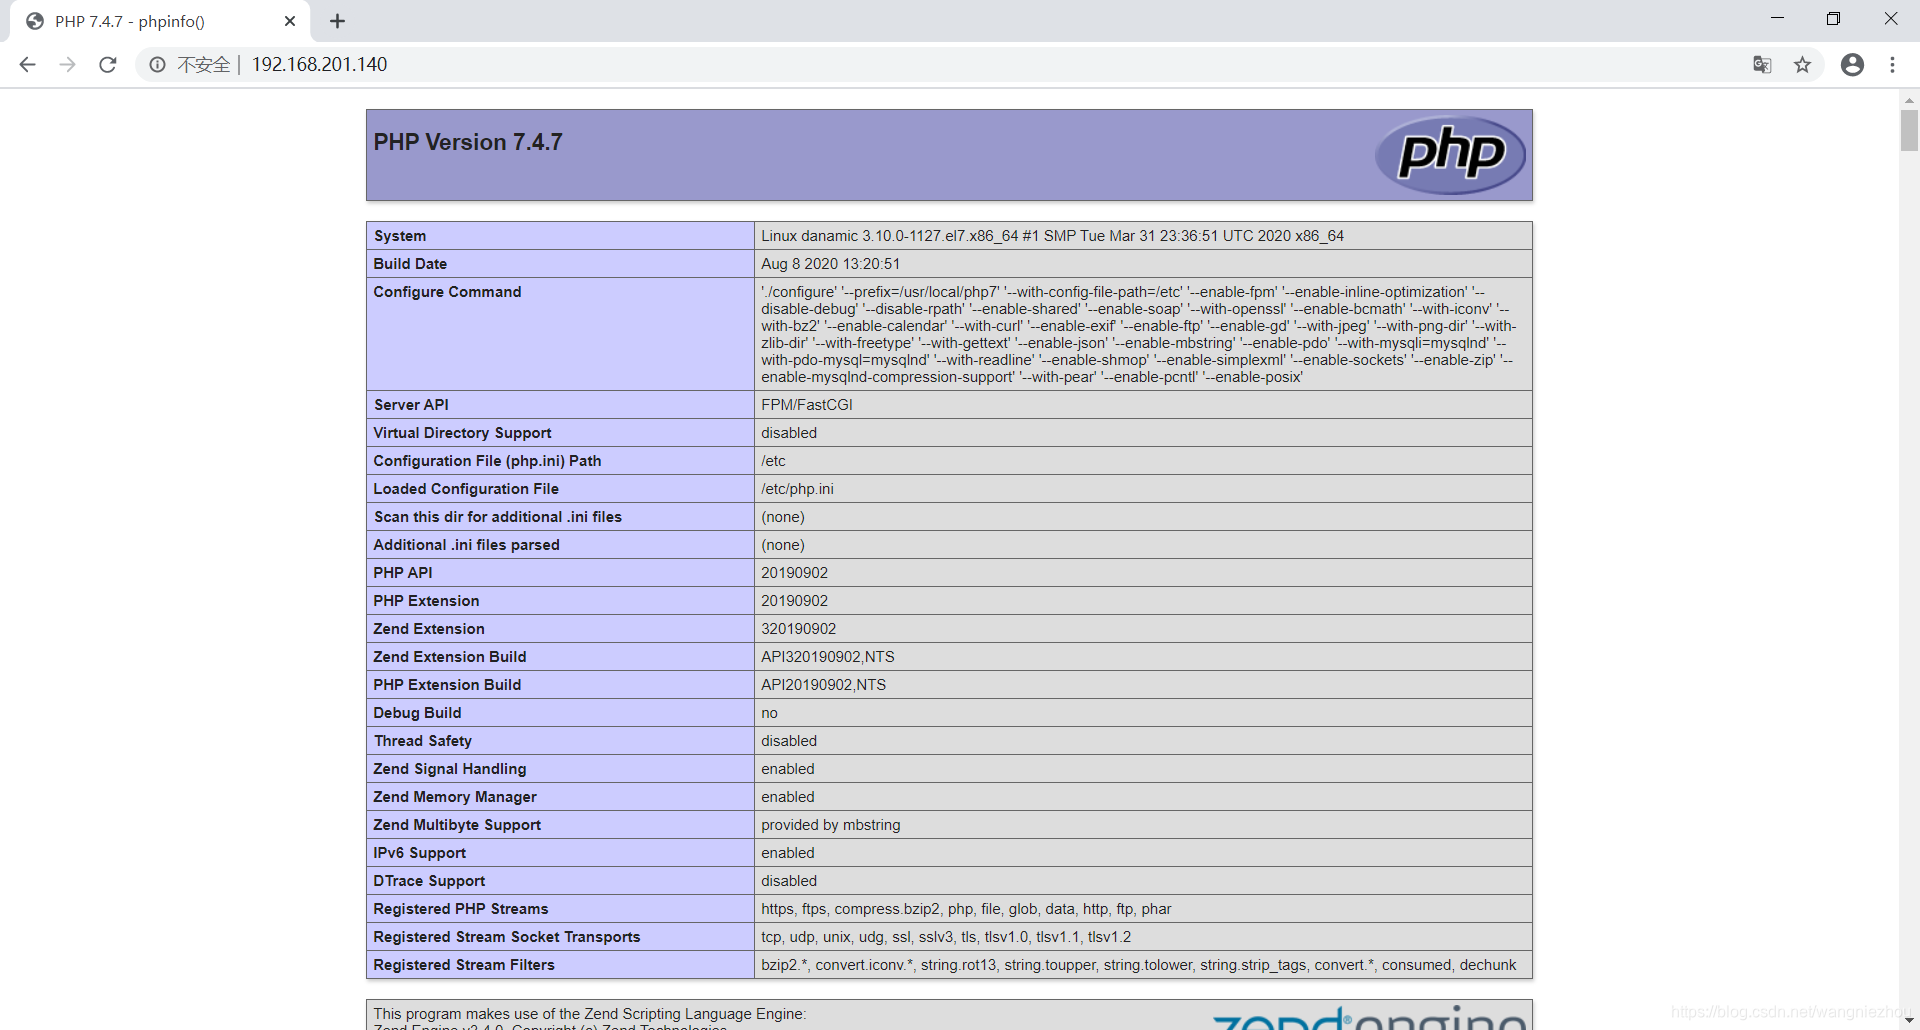Click the scrollbar up arrow

[x=1909, y=100]
